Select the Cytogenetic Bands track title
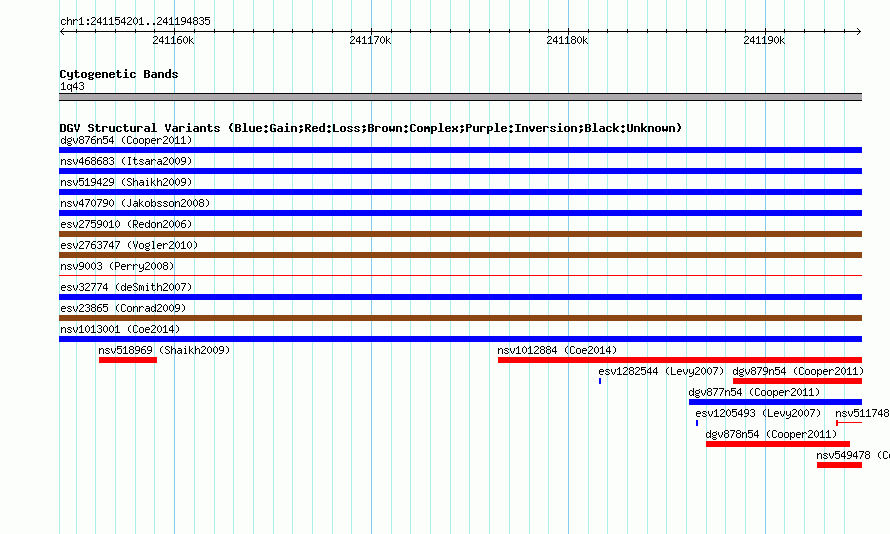This screenshot has width=890, height=534. pos(119,74)
